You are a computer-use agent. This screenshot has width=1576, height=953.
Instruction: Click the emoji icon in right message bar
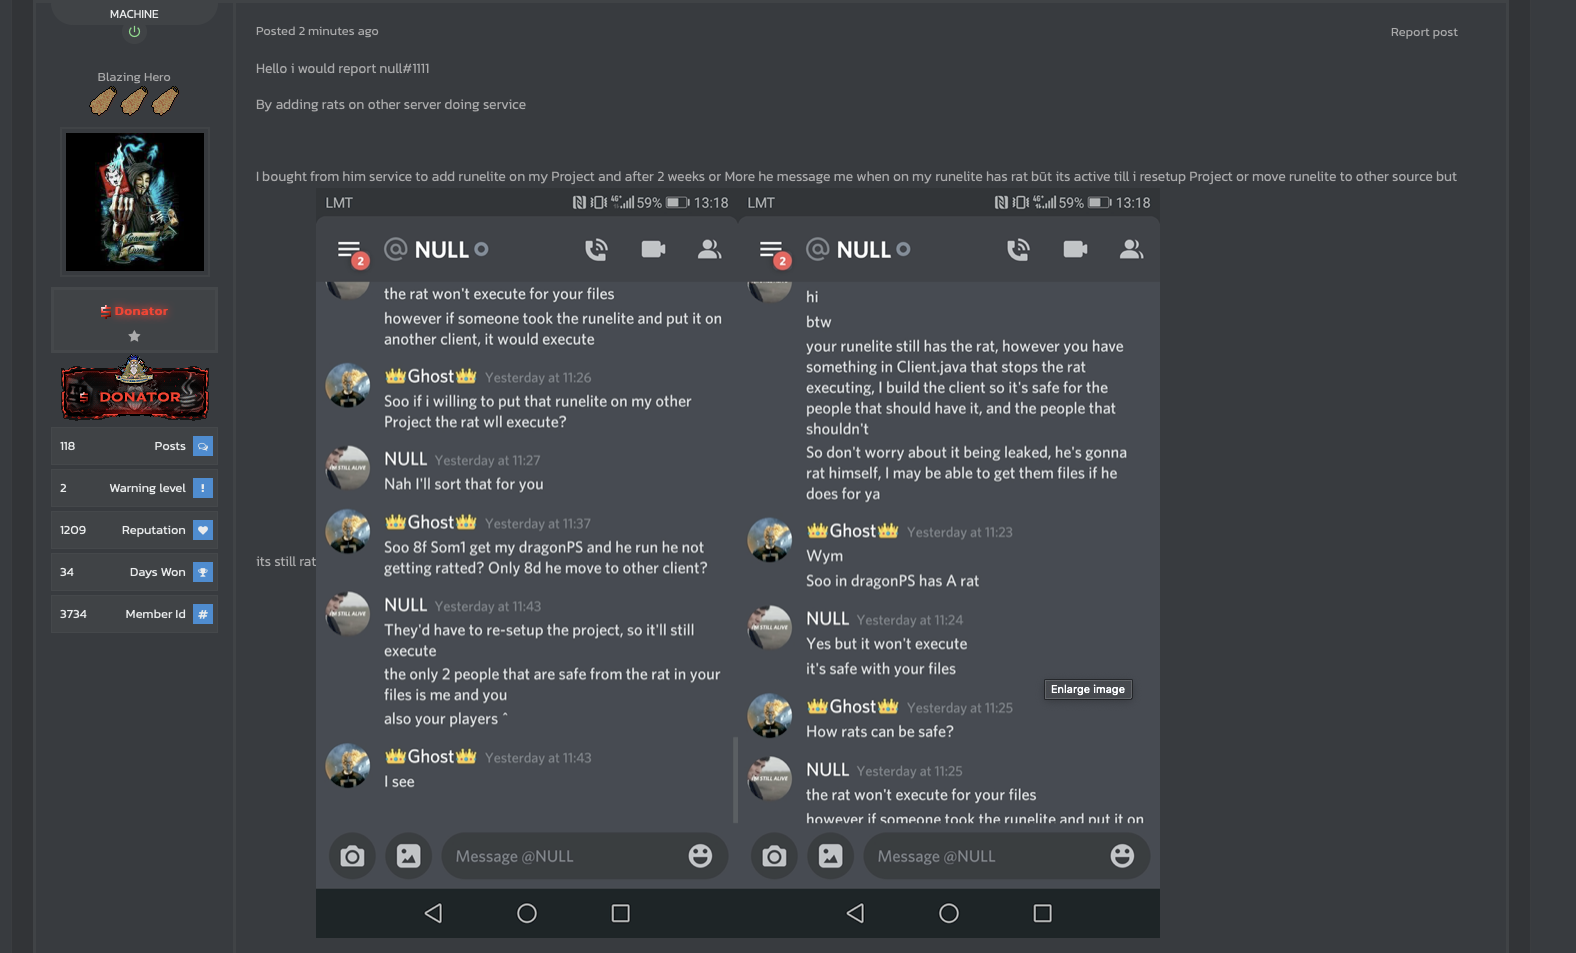pyautogui.click(x=1122, y=856)
